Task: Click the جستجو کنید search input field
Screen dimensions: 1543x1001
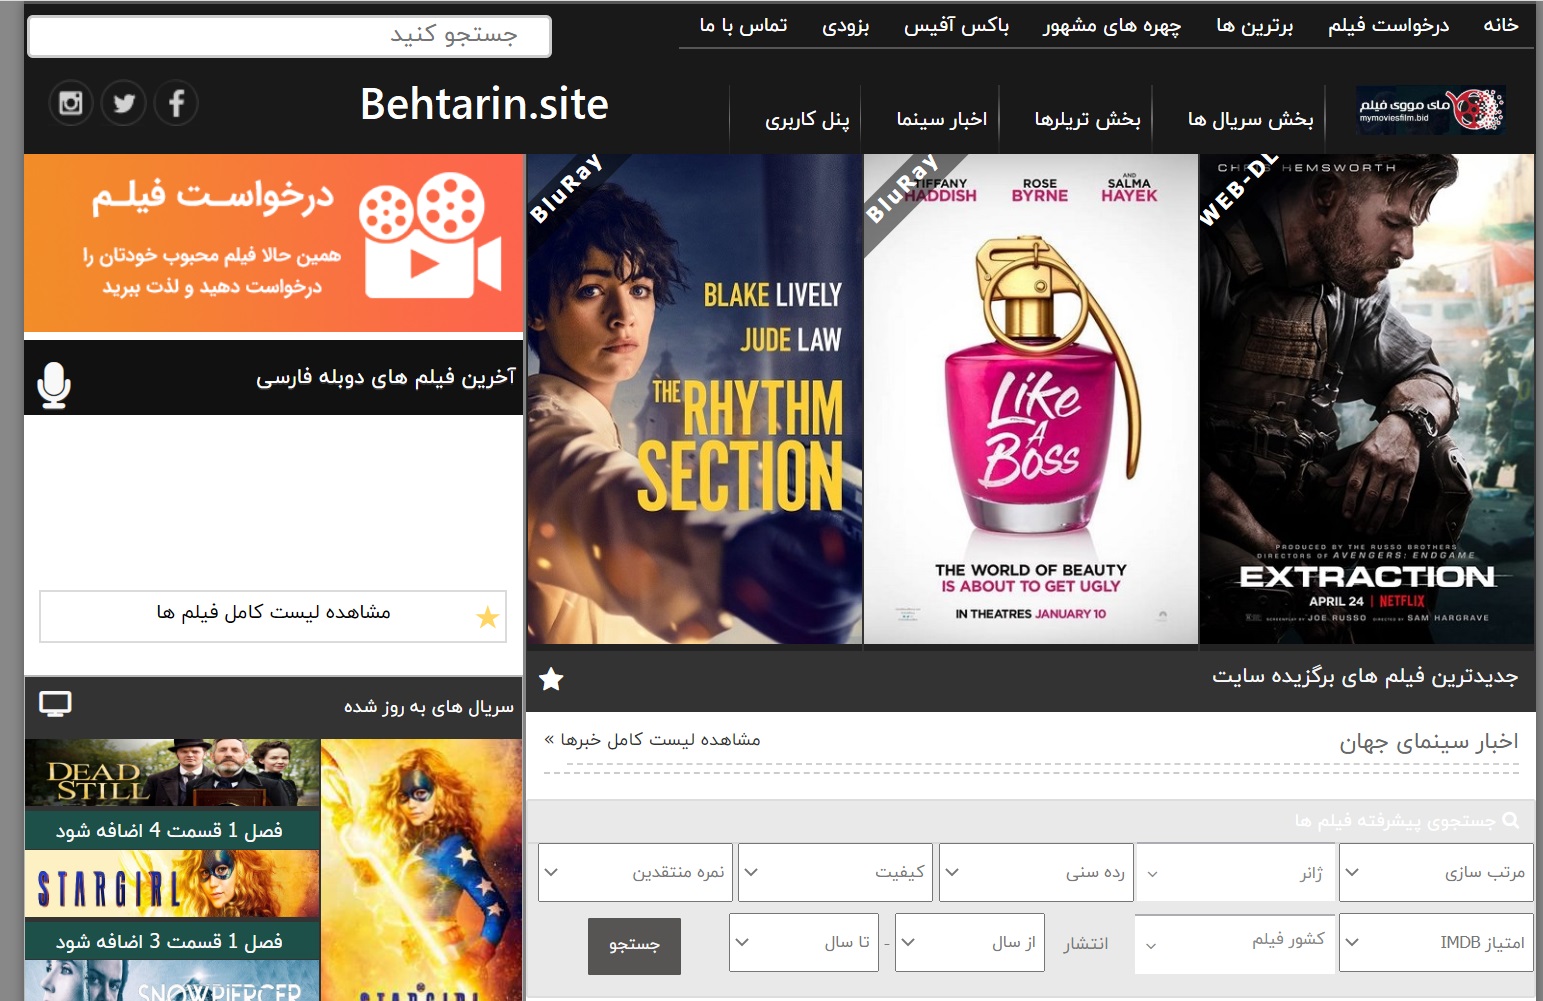Action: (x=289, y=36)
